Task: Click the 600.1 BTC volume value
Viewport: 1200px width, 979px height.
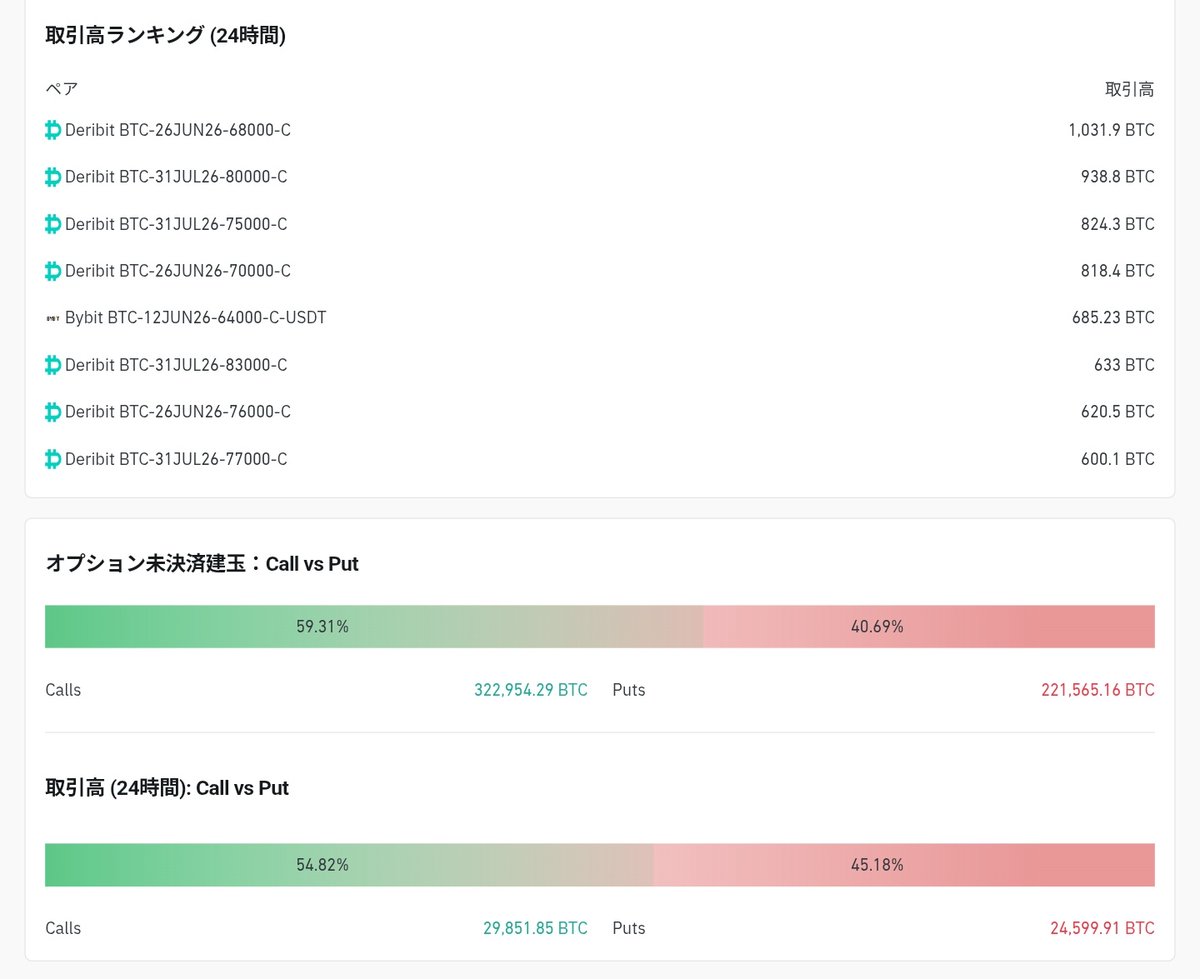Action: (x=1118, y=459)
